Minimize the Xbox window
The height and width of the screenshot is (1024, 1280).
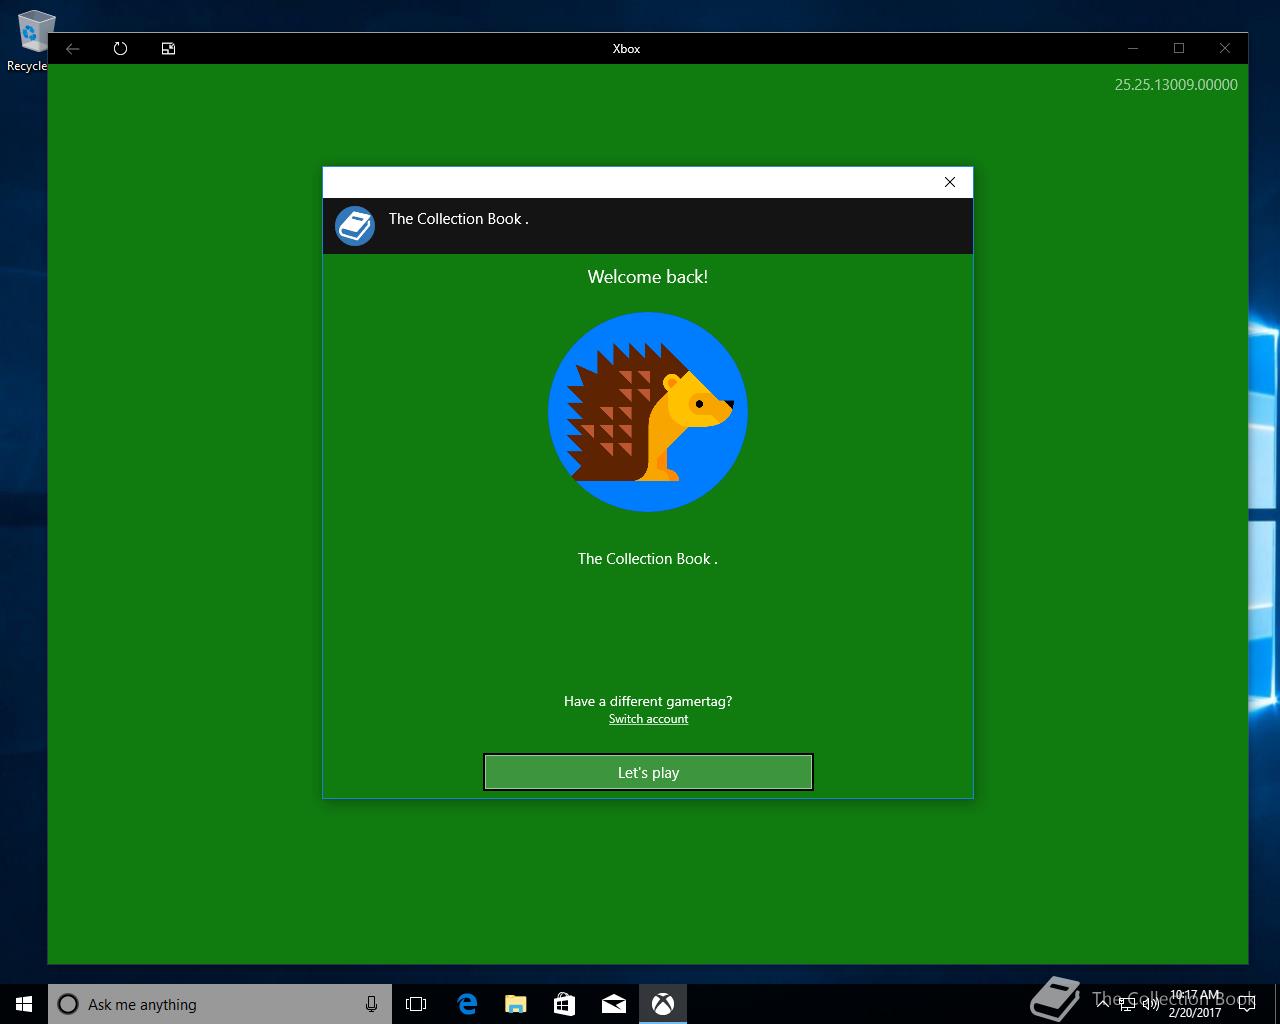[1133, 48]
